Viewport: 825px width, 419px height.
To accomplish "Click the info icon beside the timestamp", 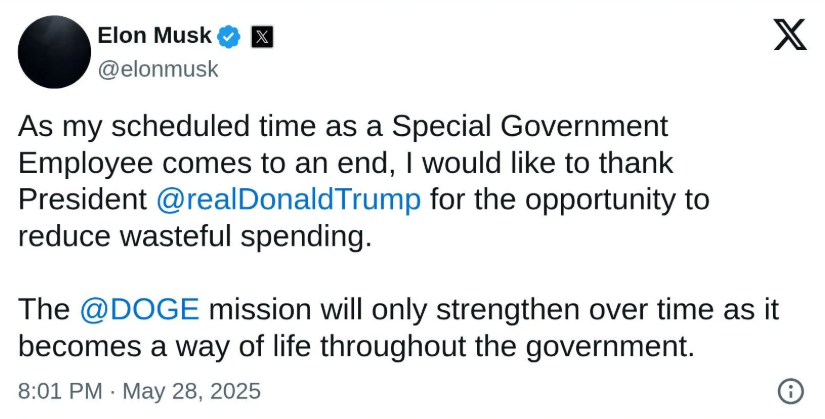I will pos(791,392).
